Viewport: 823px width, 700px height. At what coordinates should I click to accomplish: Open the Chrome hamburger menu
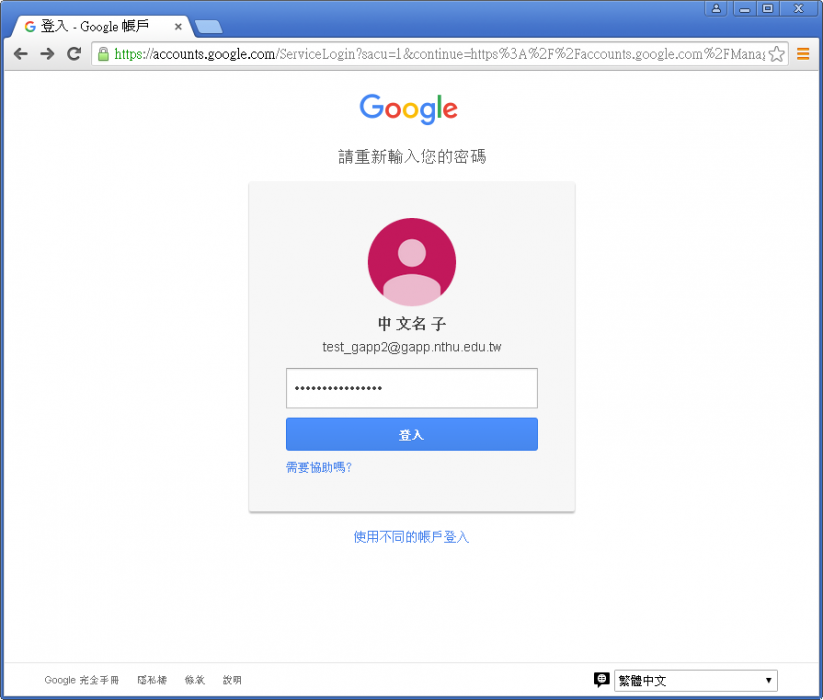tap(803, 54)
